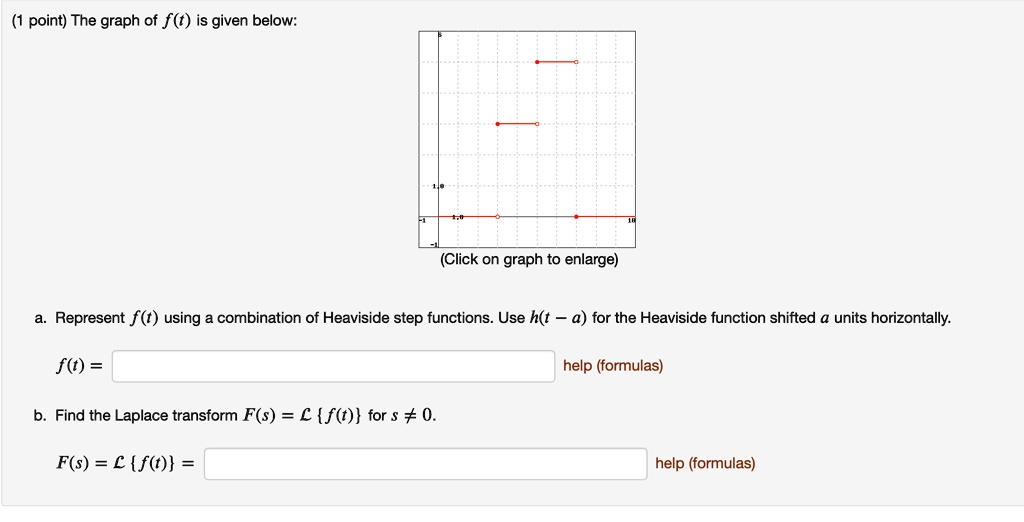
Task: Click the '(Click on graph to enlarge)' caption
Action: coord(528,260)
